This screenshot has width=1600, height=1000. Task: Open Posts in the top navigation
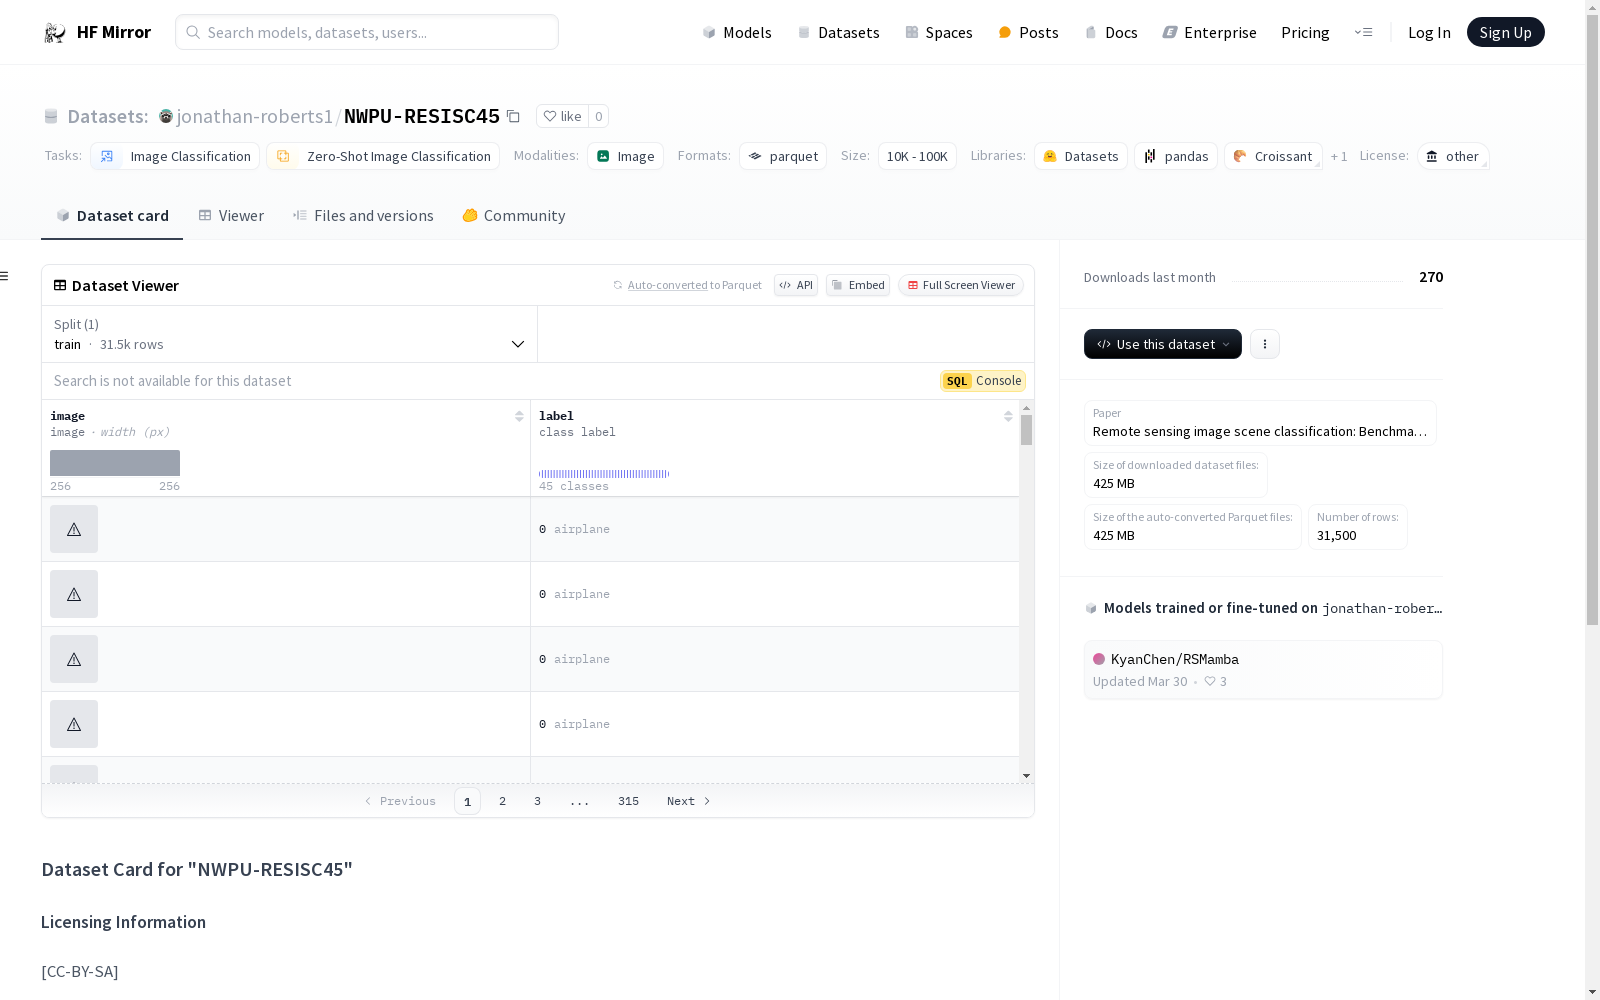[x=1028, y=33]
